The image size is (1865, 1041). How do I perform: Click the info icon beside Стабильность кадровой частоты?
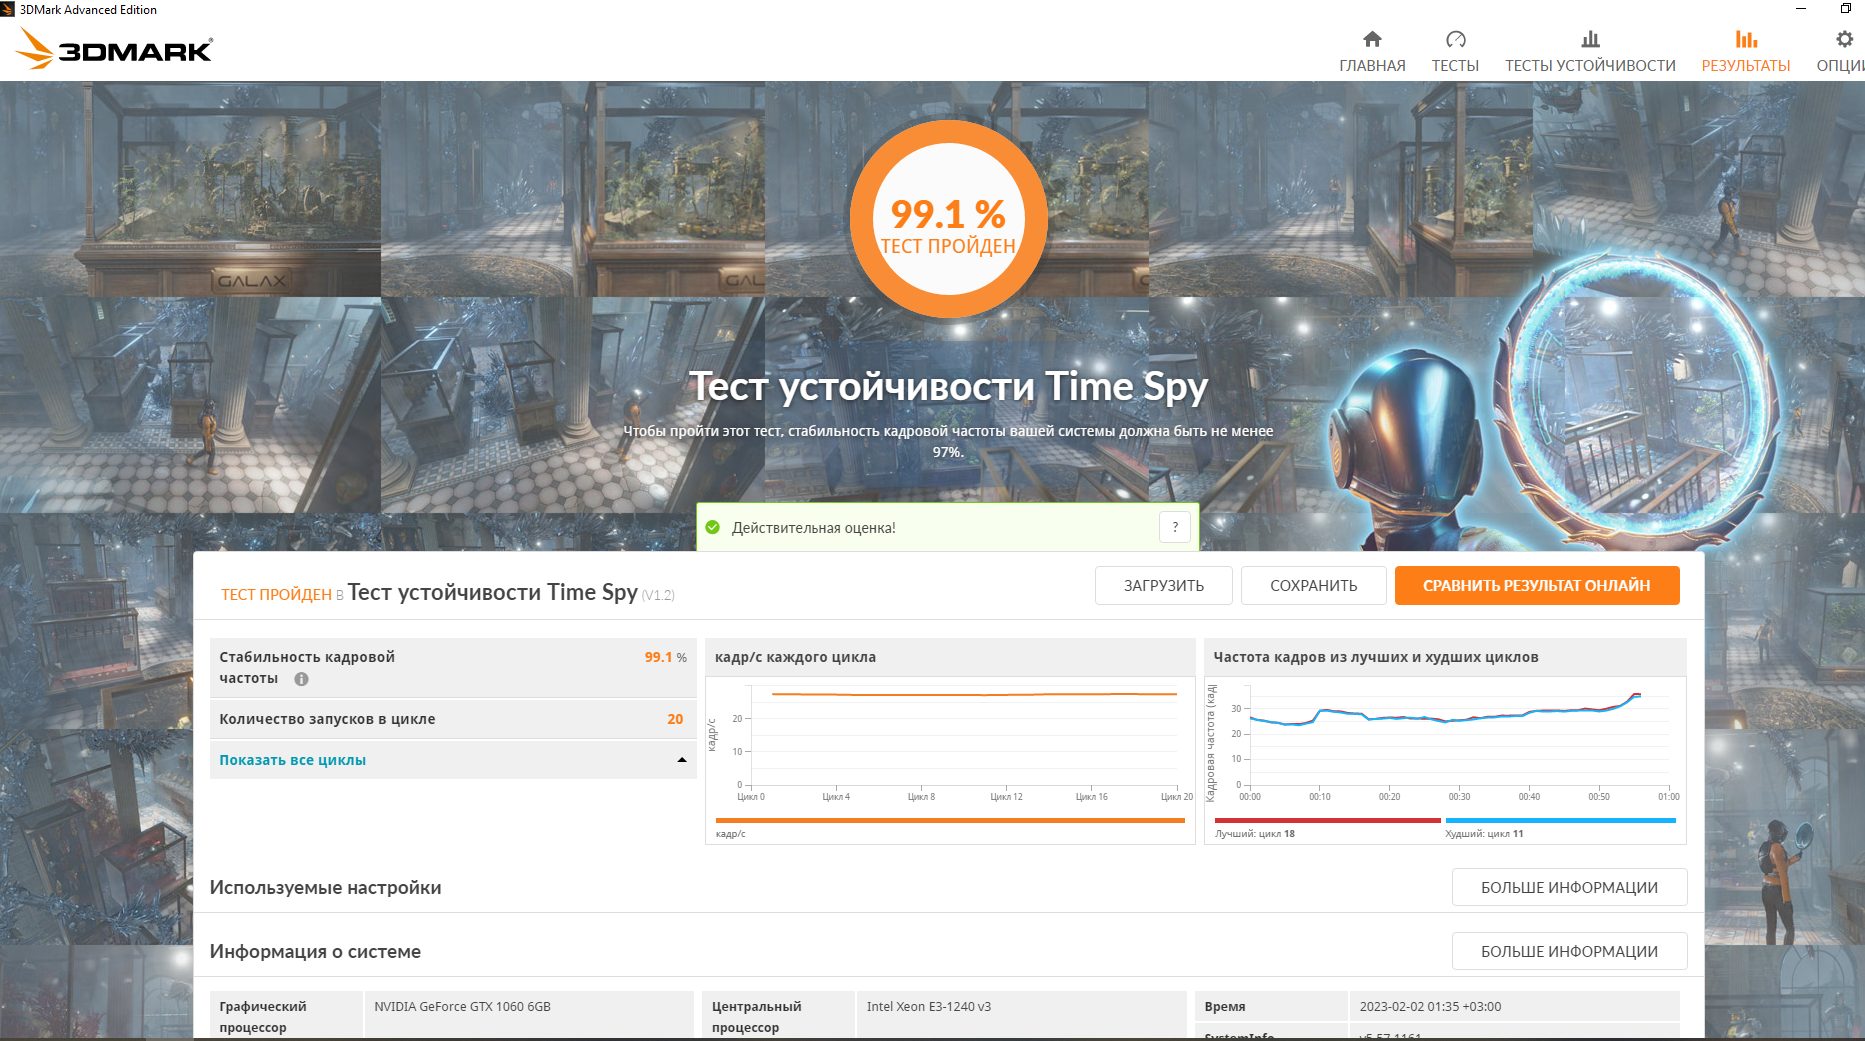pyautogui.click(x=301, y=679)
